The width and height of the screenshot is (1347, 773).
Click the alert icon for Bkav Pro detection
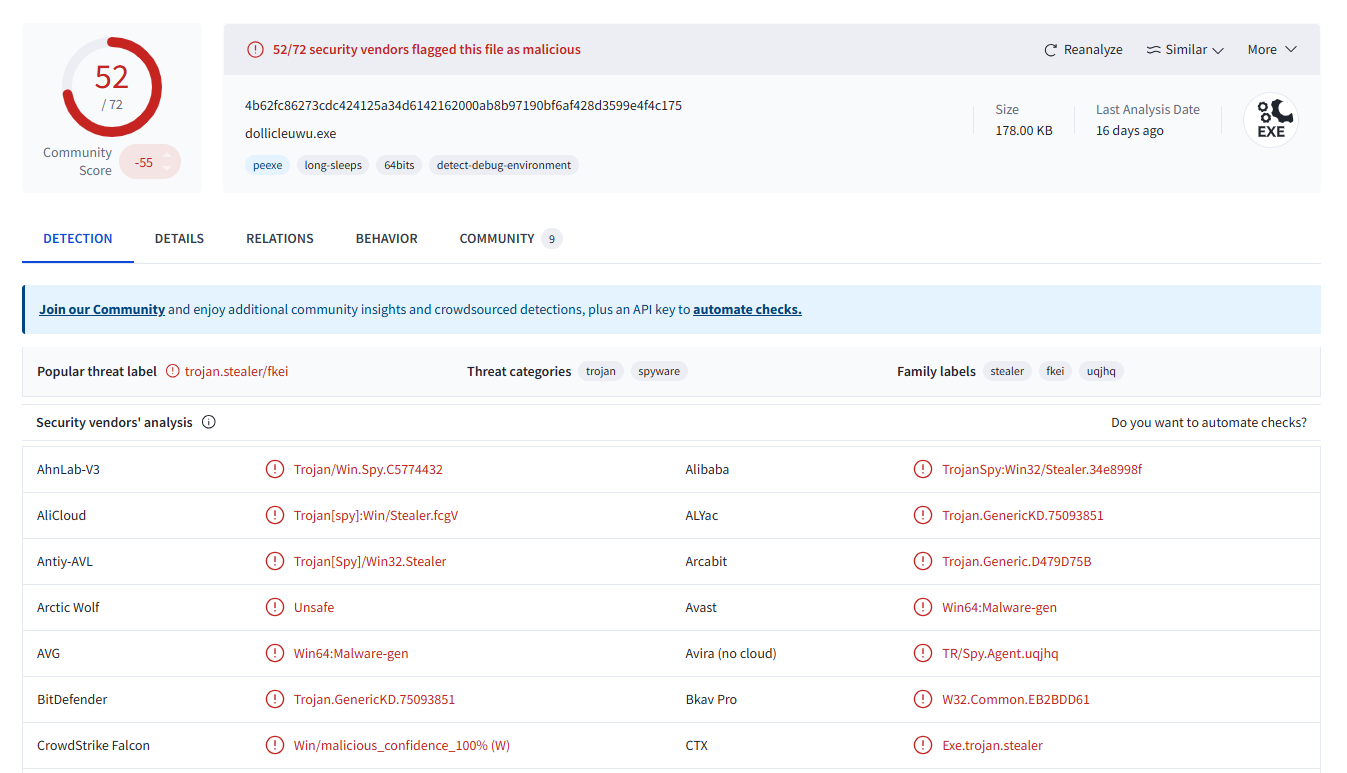point(923,699)
